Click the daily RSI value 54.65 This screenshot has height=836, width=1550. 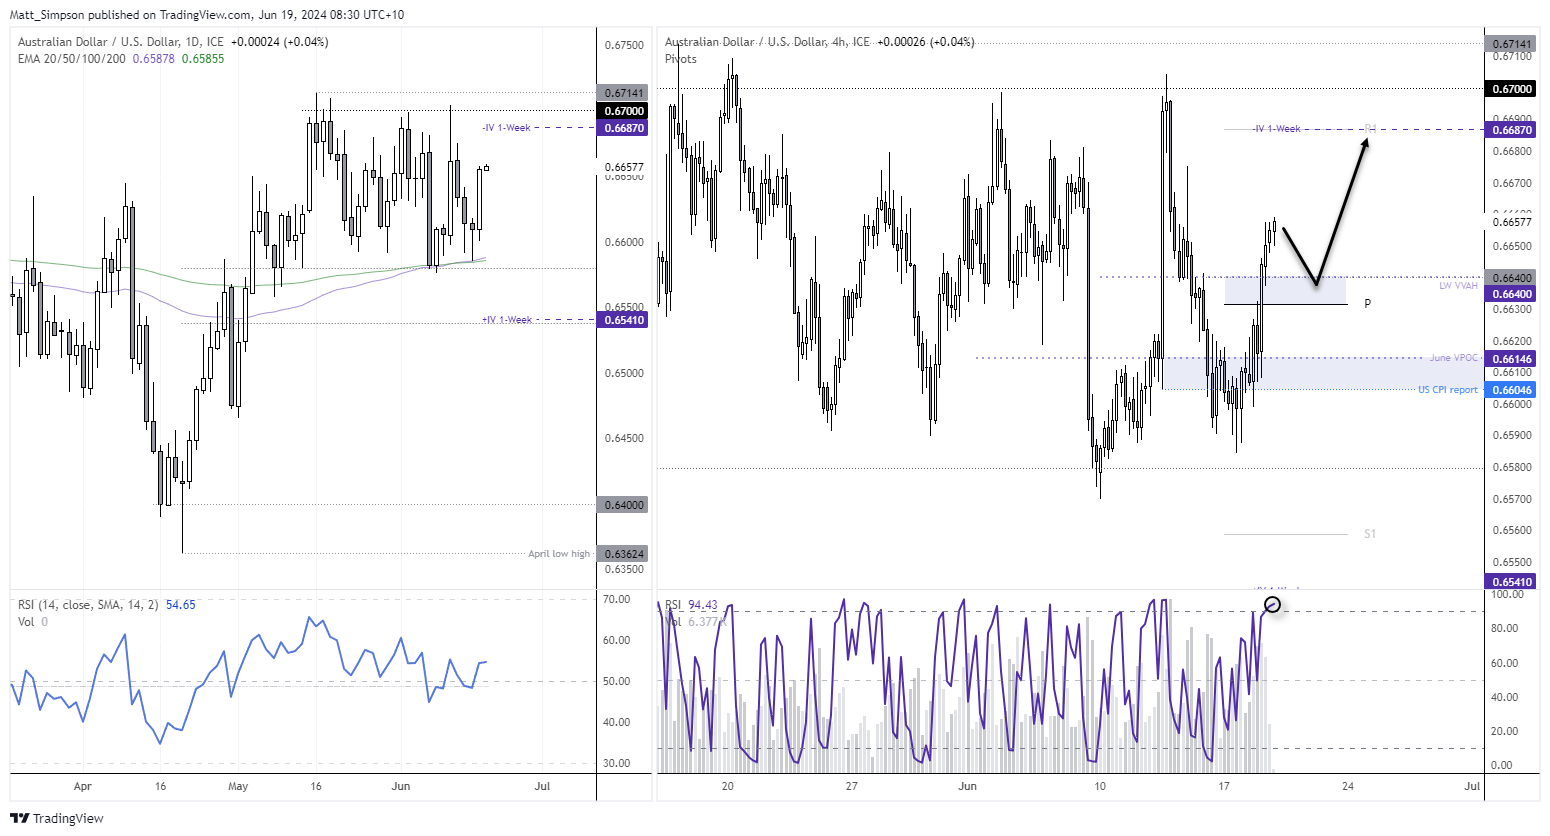point(181,605)
